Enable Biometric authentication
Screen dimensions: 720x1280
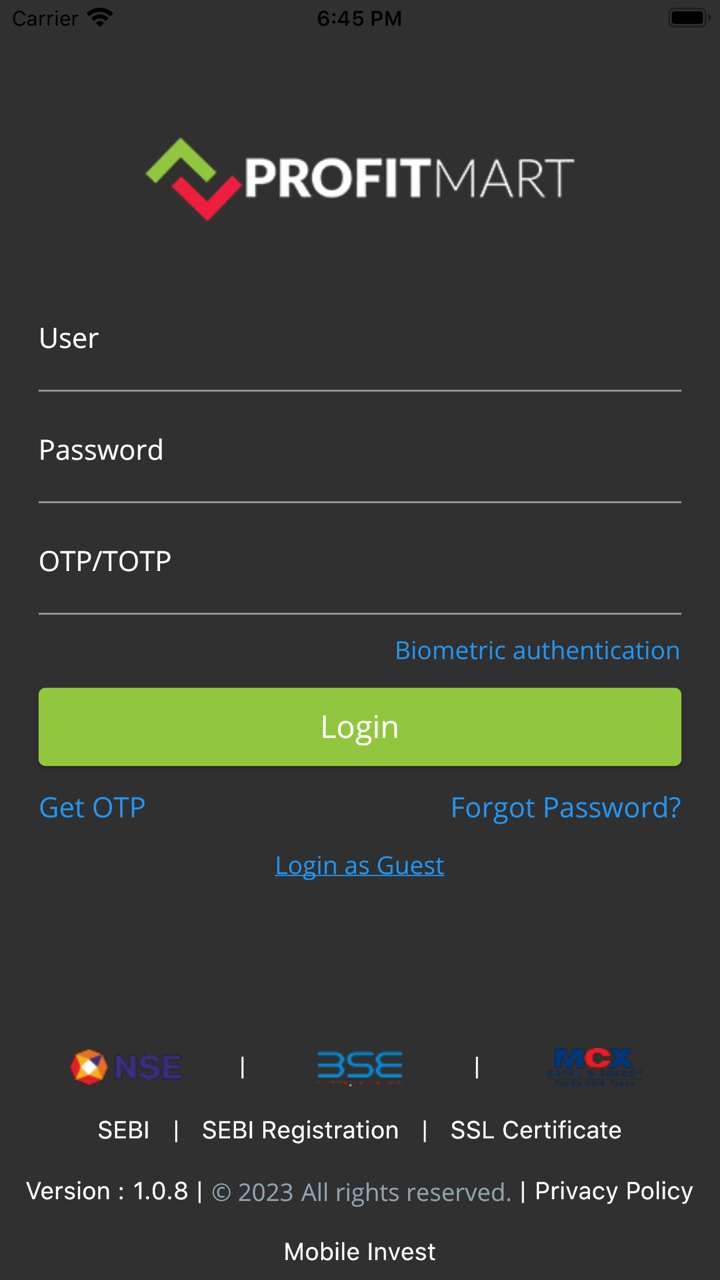tap(537, 651)
